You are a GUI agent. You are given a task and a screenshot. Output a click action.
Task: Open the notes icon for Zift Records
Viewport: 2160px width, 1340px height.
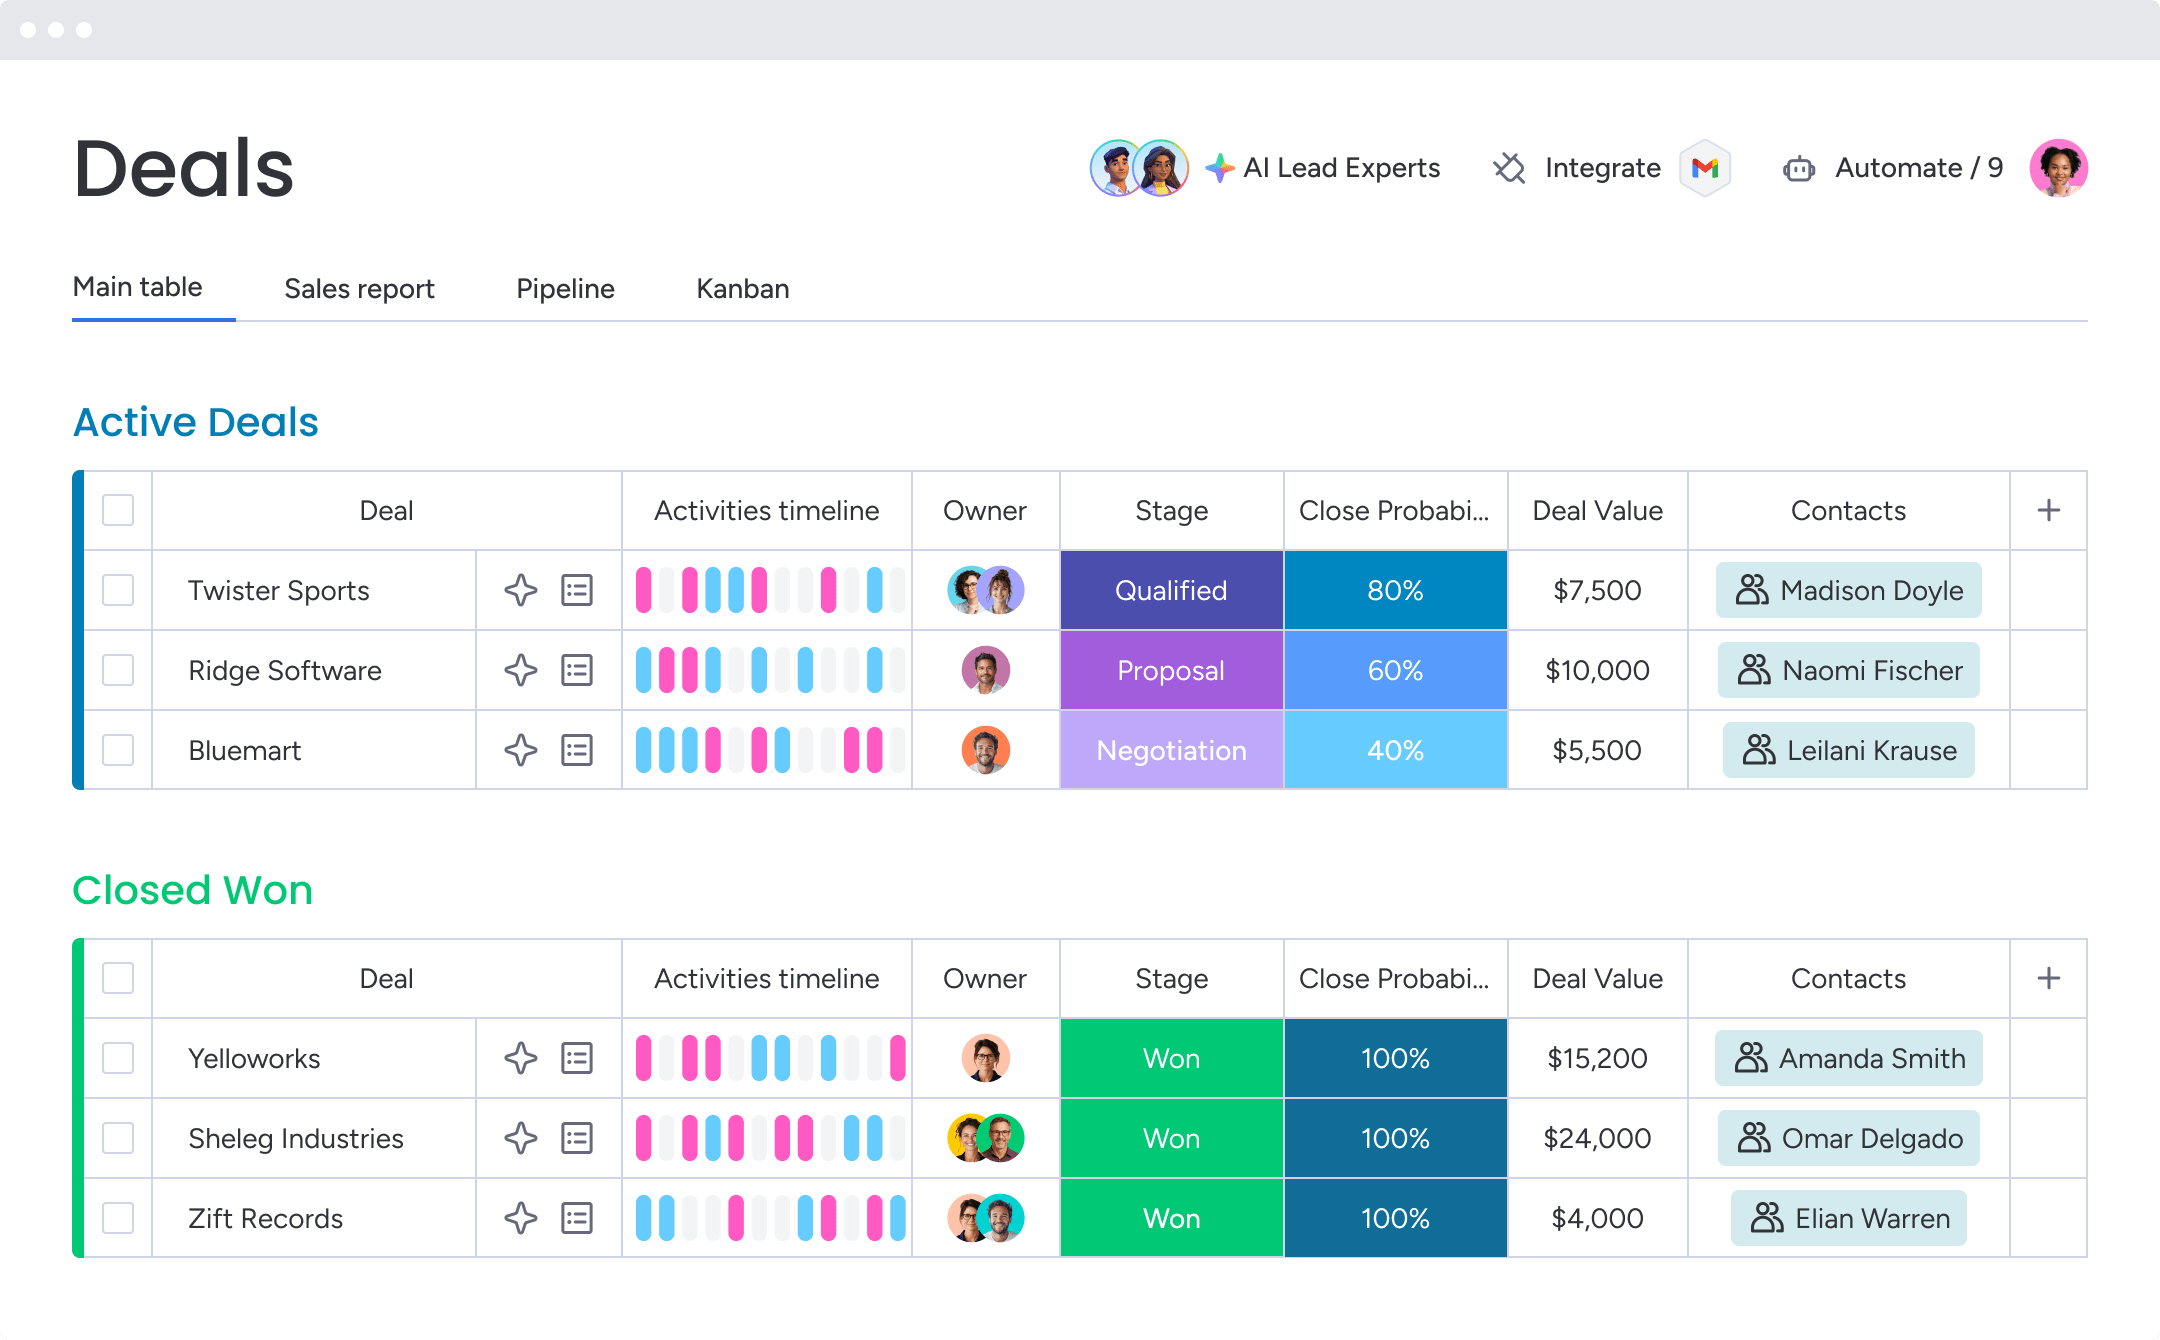[577, 1218]
